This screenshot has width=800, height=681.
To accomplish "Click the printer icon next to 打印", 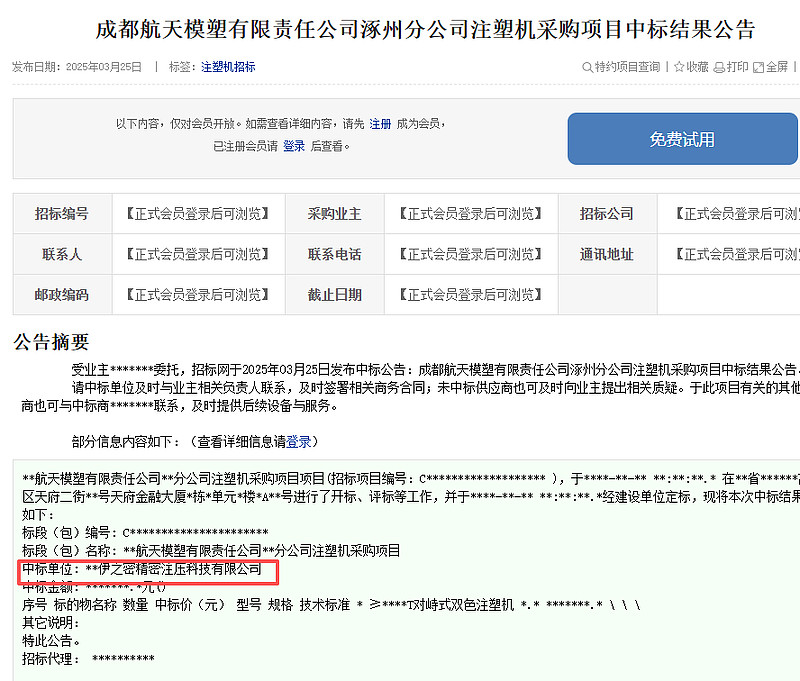I will pos(719,67).
